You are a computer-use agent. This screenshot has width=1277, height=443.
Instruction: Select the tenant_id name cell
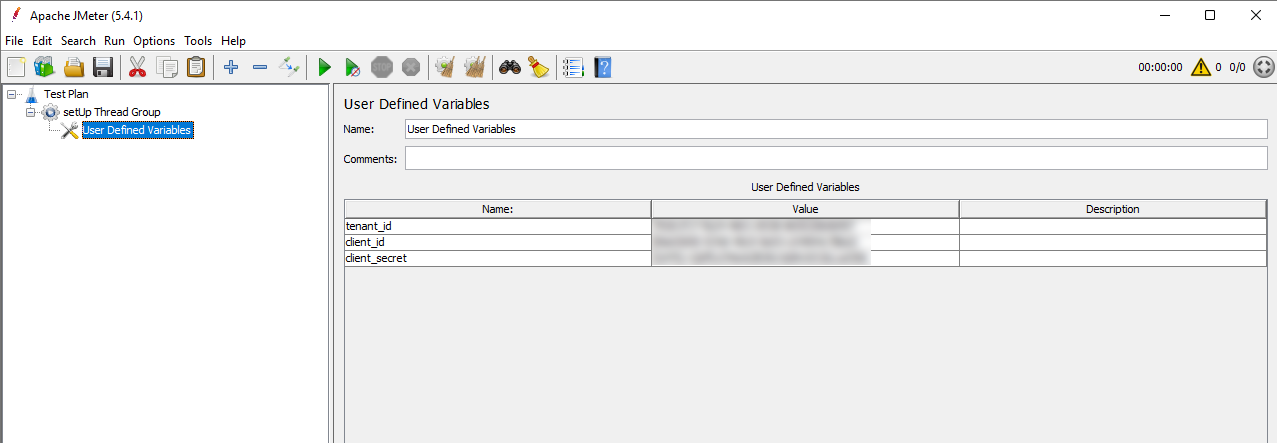coord(497,226)
